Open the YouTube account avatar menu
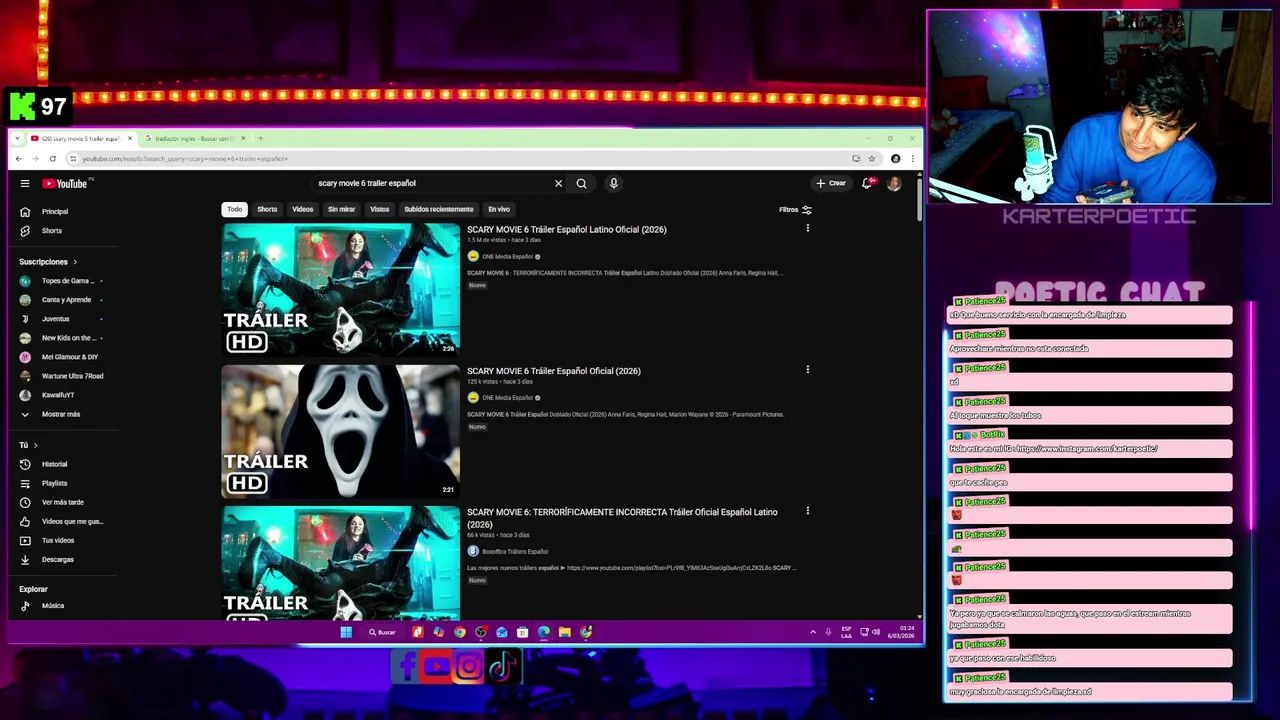This screenshot has height=720, width=1280. (894, 183)
